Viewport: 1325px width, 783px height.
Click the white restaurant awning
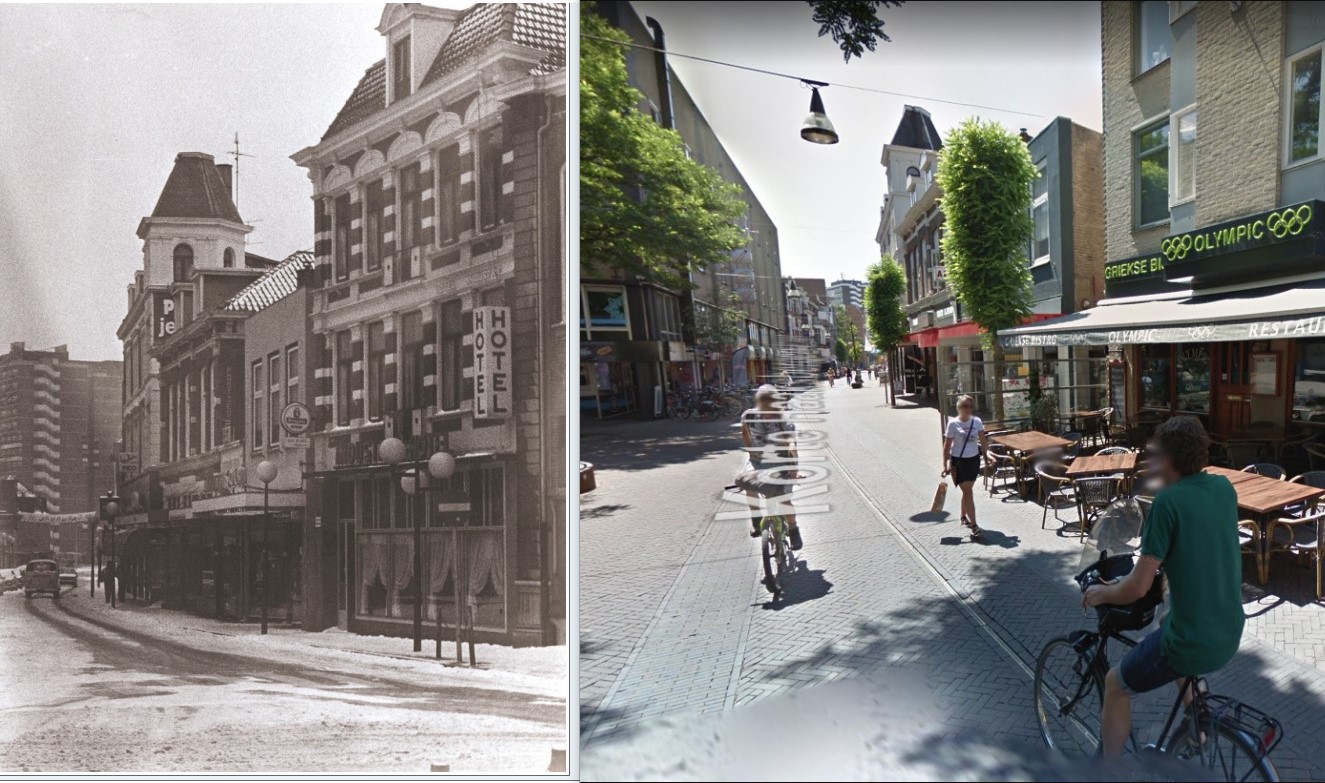pyautogui.click(x=1160, y=320)
